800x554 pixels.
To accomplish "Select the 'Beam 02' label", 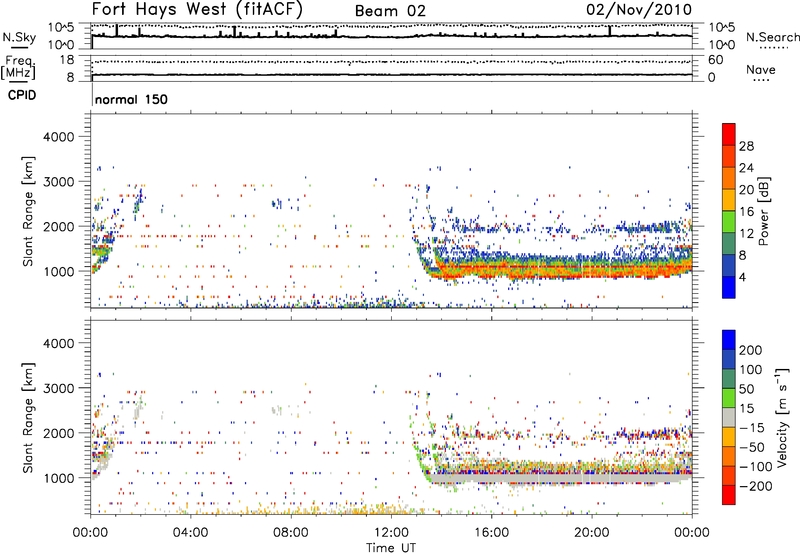I will [390, 11].
